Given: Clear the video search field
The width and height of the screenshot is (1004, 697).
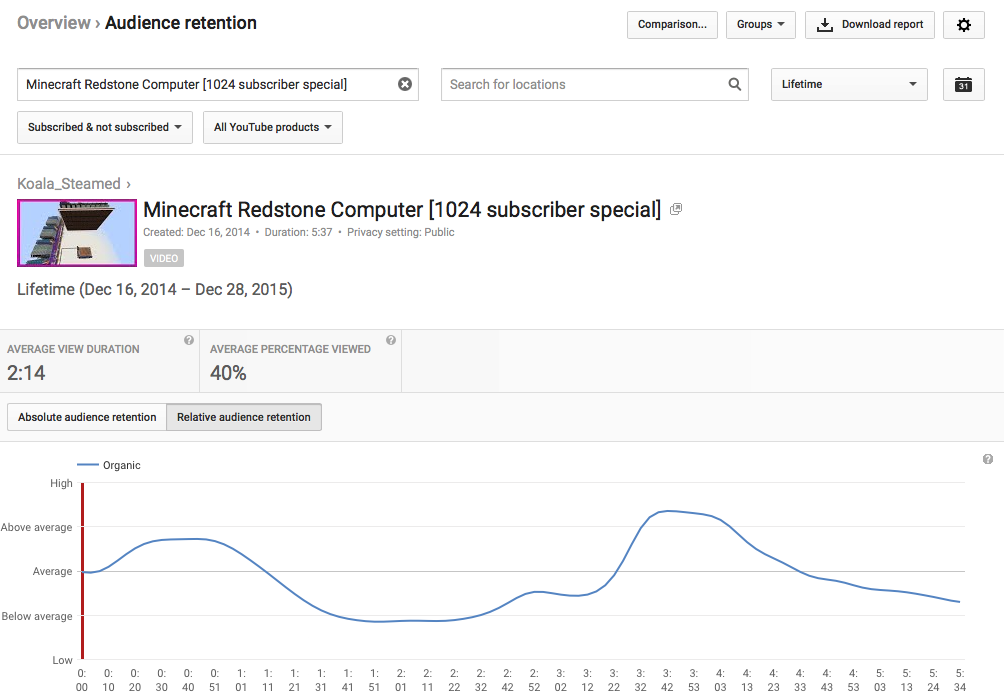Looking at the screenshot, I should coord(405,85).
